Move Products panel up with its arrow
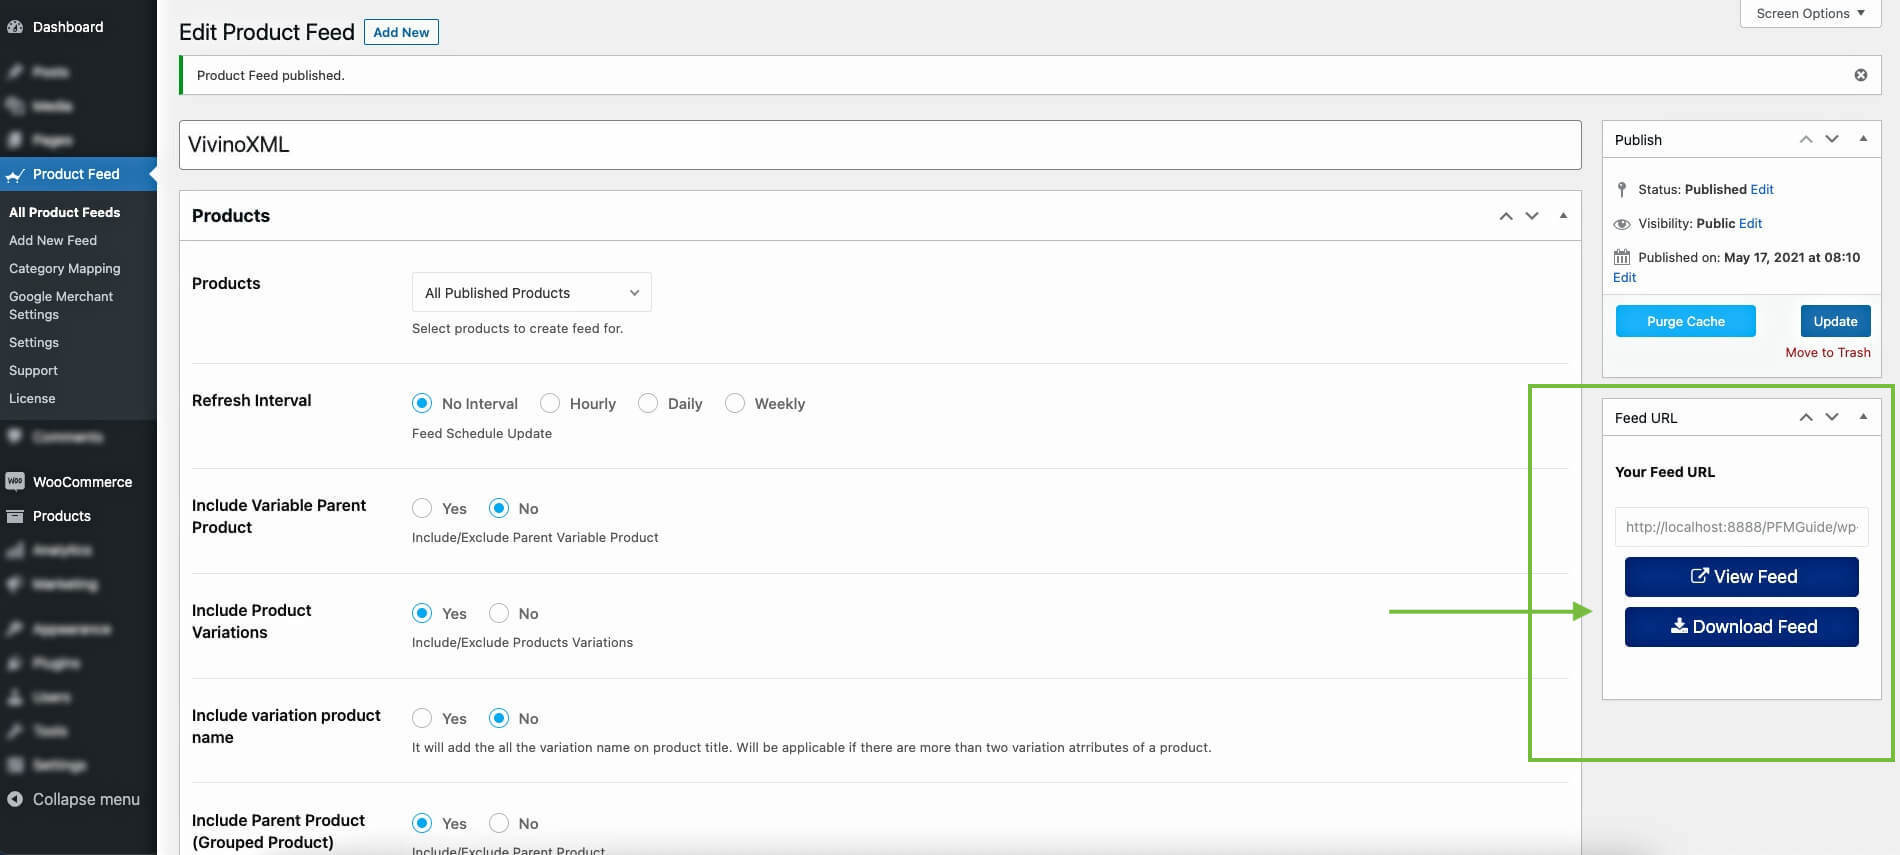 coord(1506,216)
